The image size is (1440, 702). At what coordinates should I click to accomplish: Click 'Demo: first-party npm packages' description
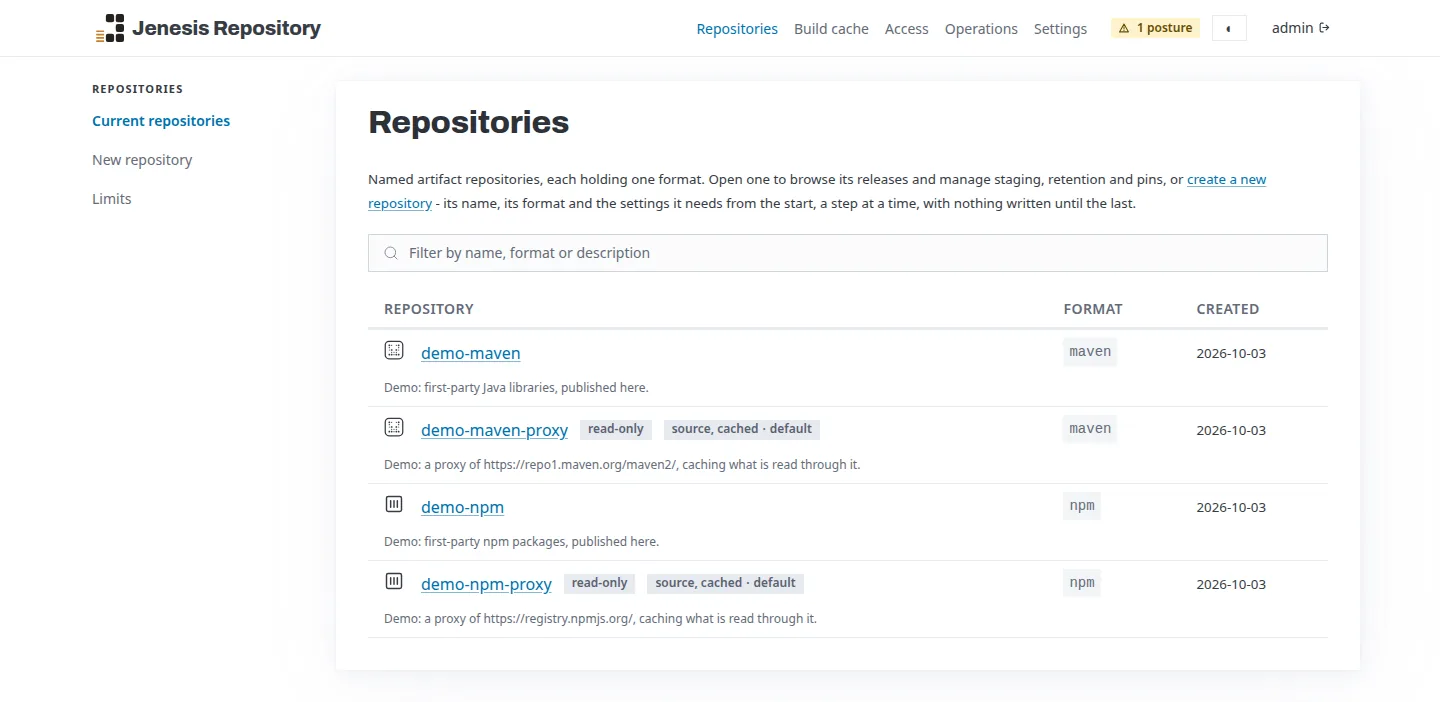click(x=521, y=542)
